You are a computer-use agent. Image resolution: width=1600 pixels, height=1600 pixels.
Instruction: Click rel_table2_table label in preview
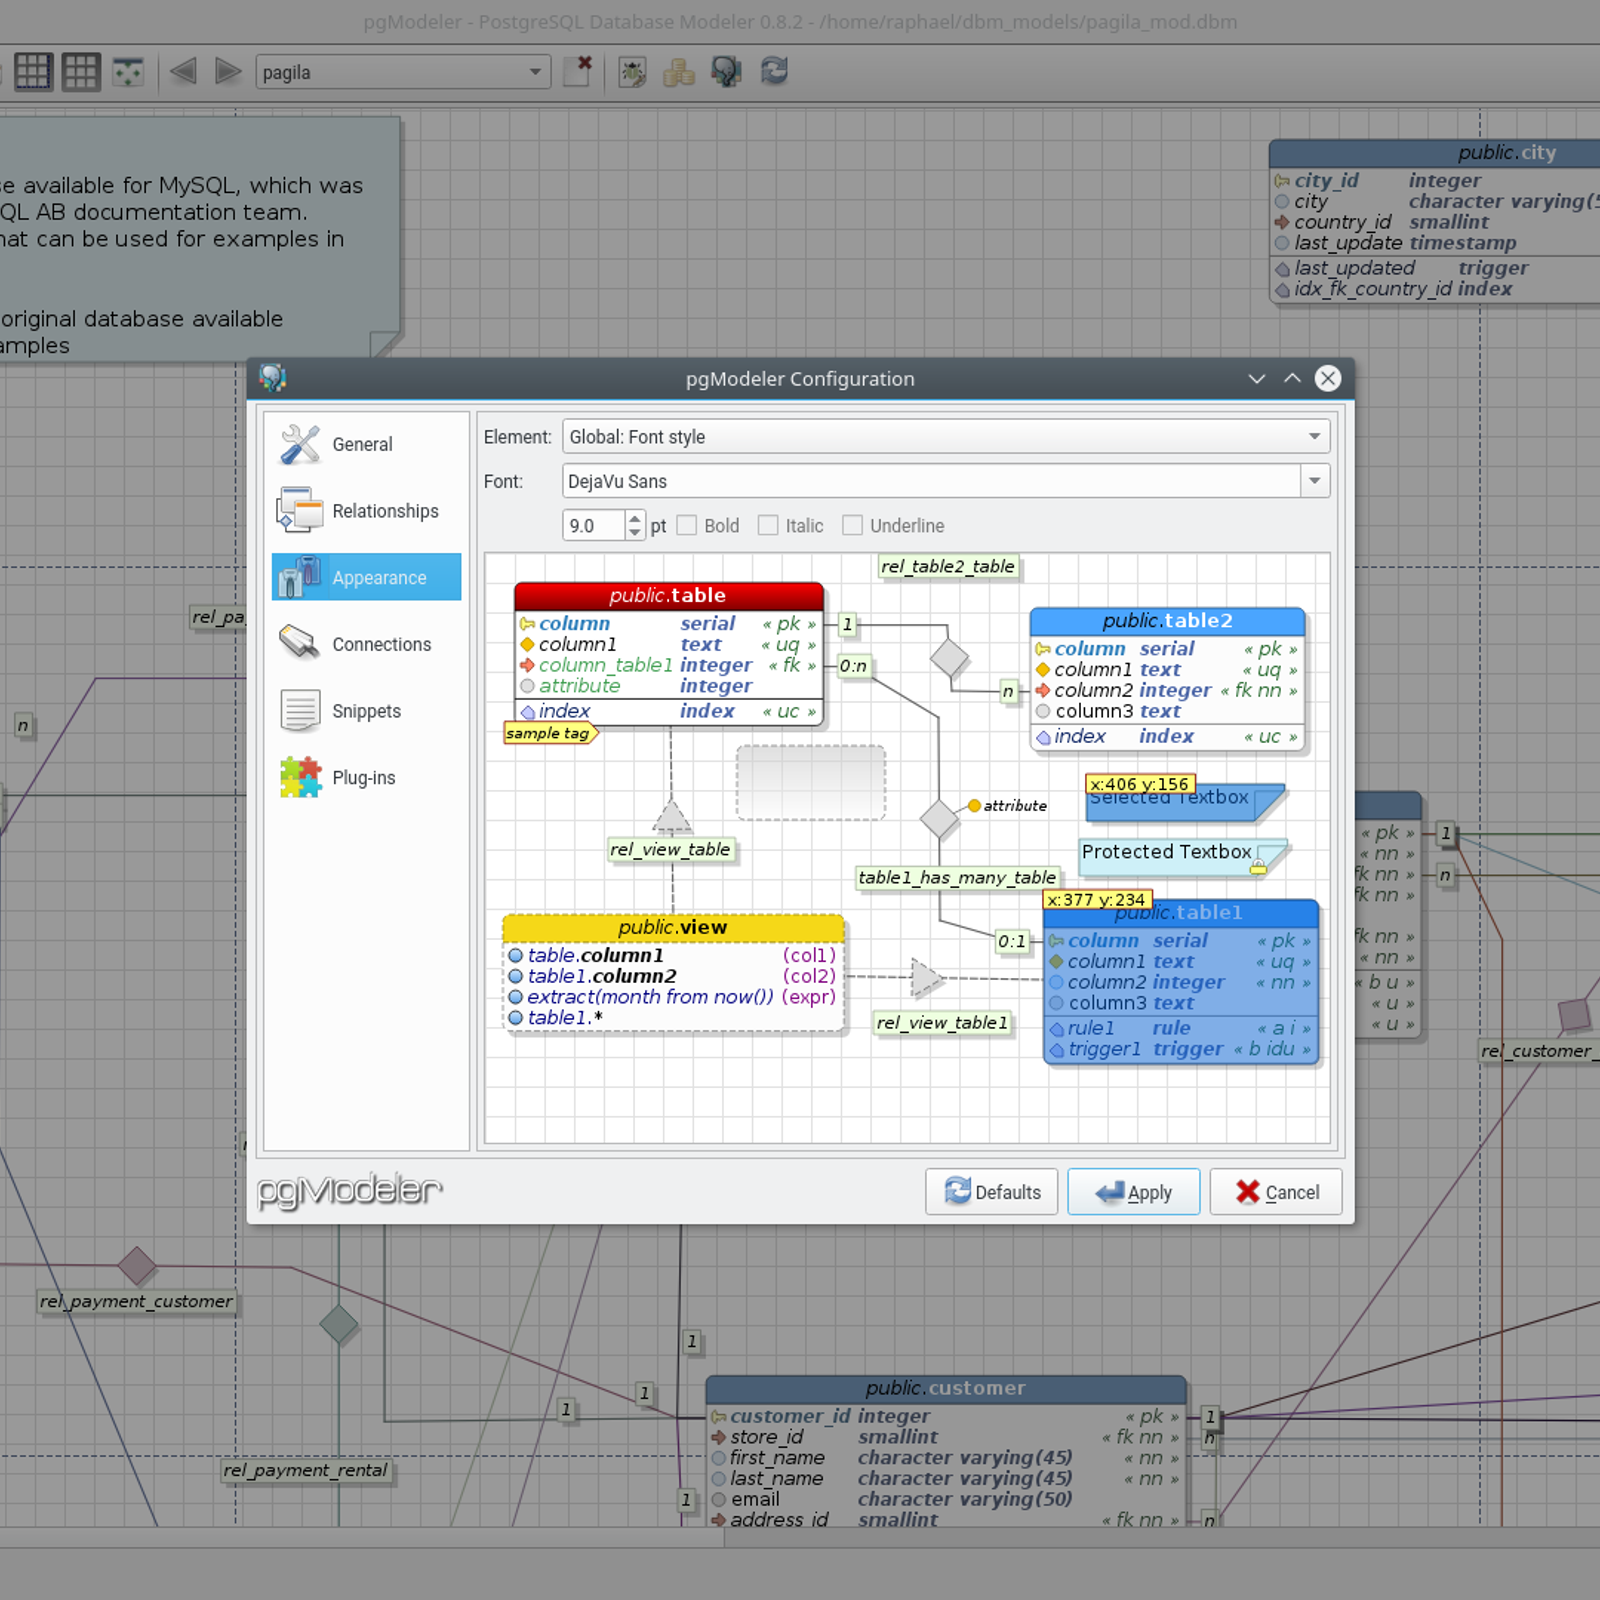pos(948,567)
